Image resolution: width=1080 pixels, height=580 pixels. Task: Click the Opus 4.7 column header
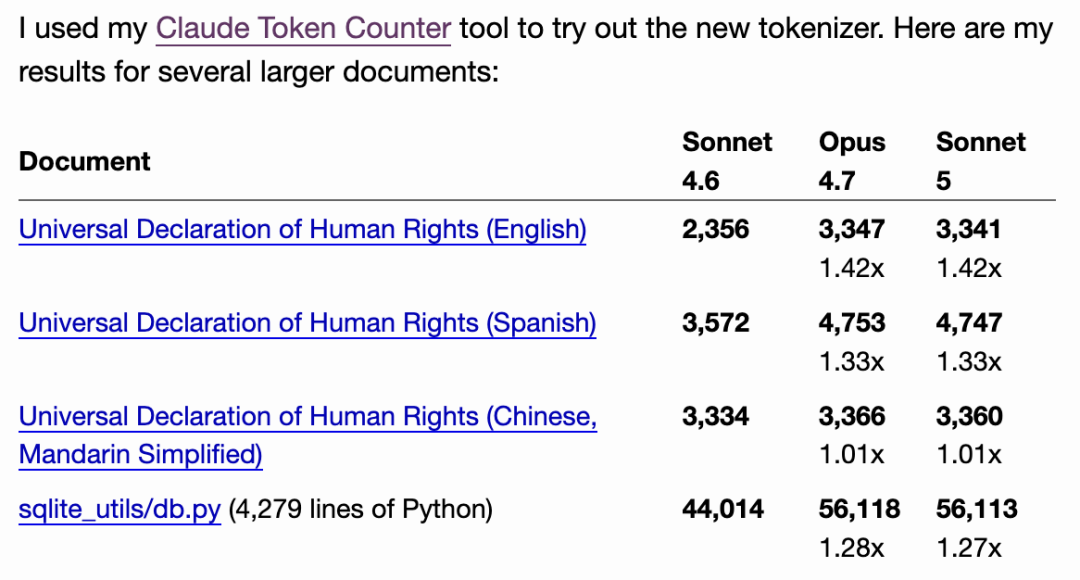(x=852, y=161)
